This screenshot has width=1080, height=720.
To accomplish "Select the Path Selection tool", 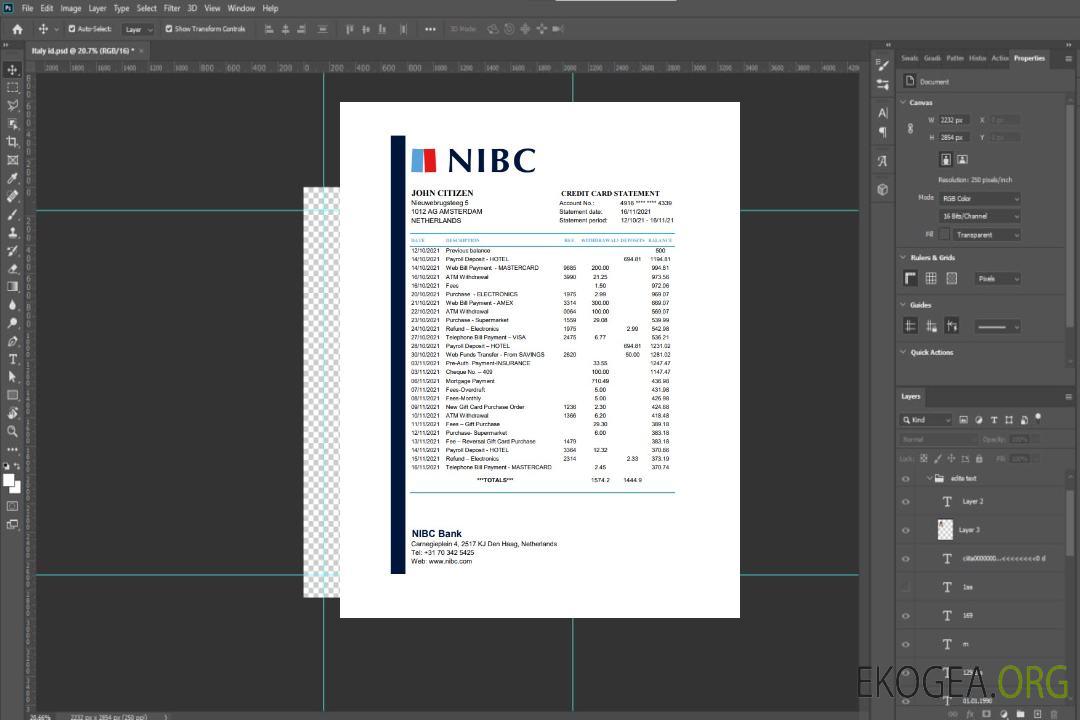I will (12, 377).
